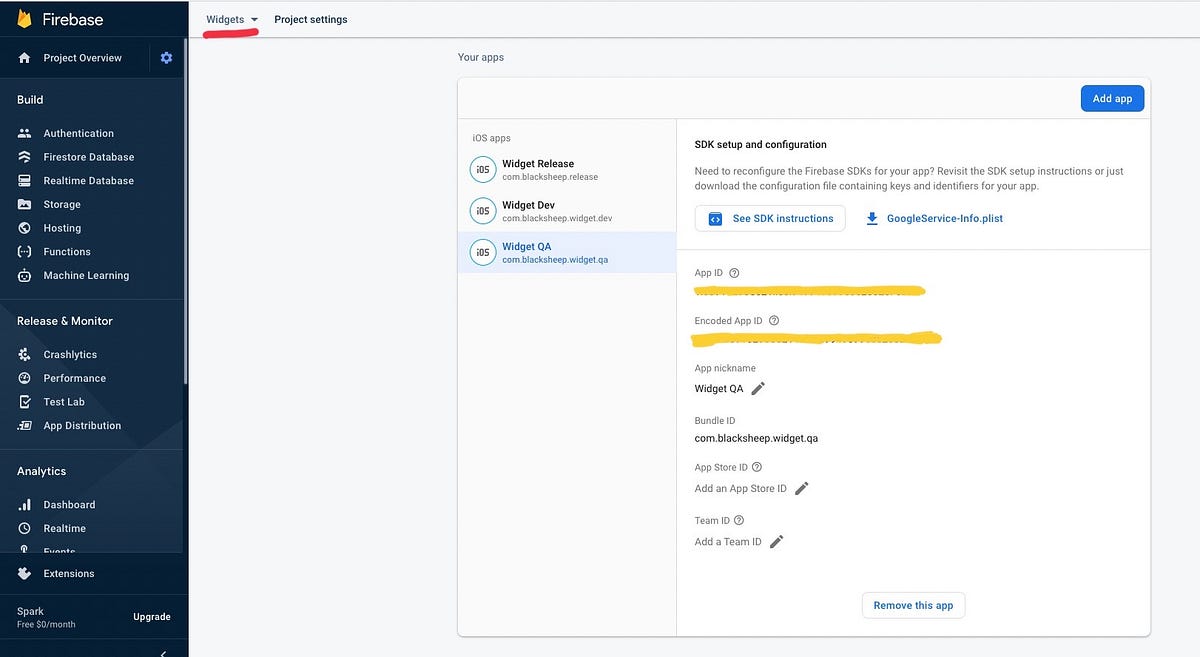
Task: Click pencil to add App Store ID
Action: 801,489
